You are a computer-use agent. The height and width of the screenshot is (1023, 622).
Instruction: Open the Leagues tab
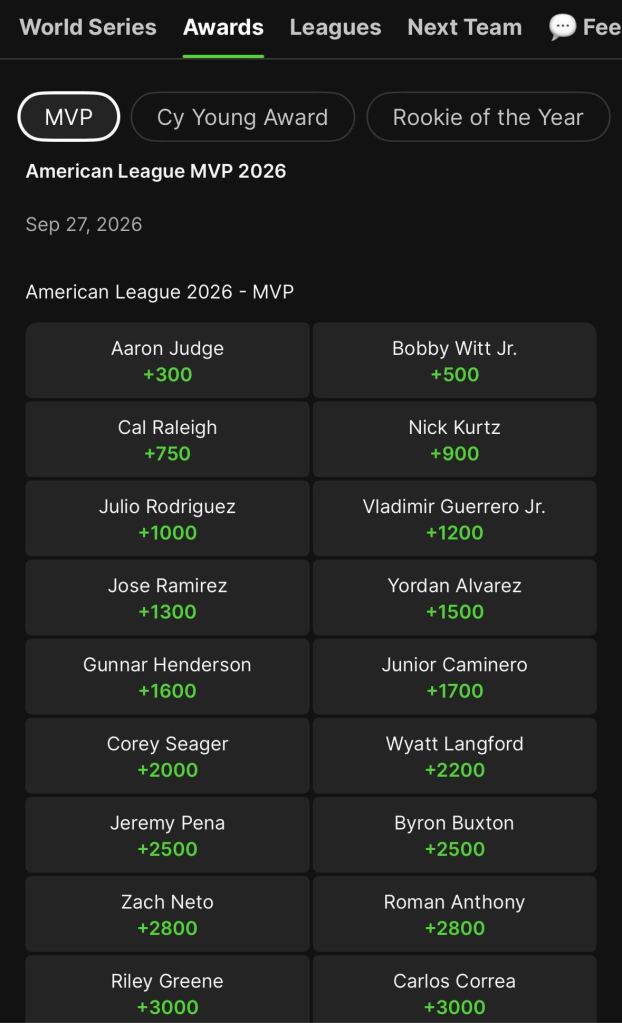point(335,27)
